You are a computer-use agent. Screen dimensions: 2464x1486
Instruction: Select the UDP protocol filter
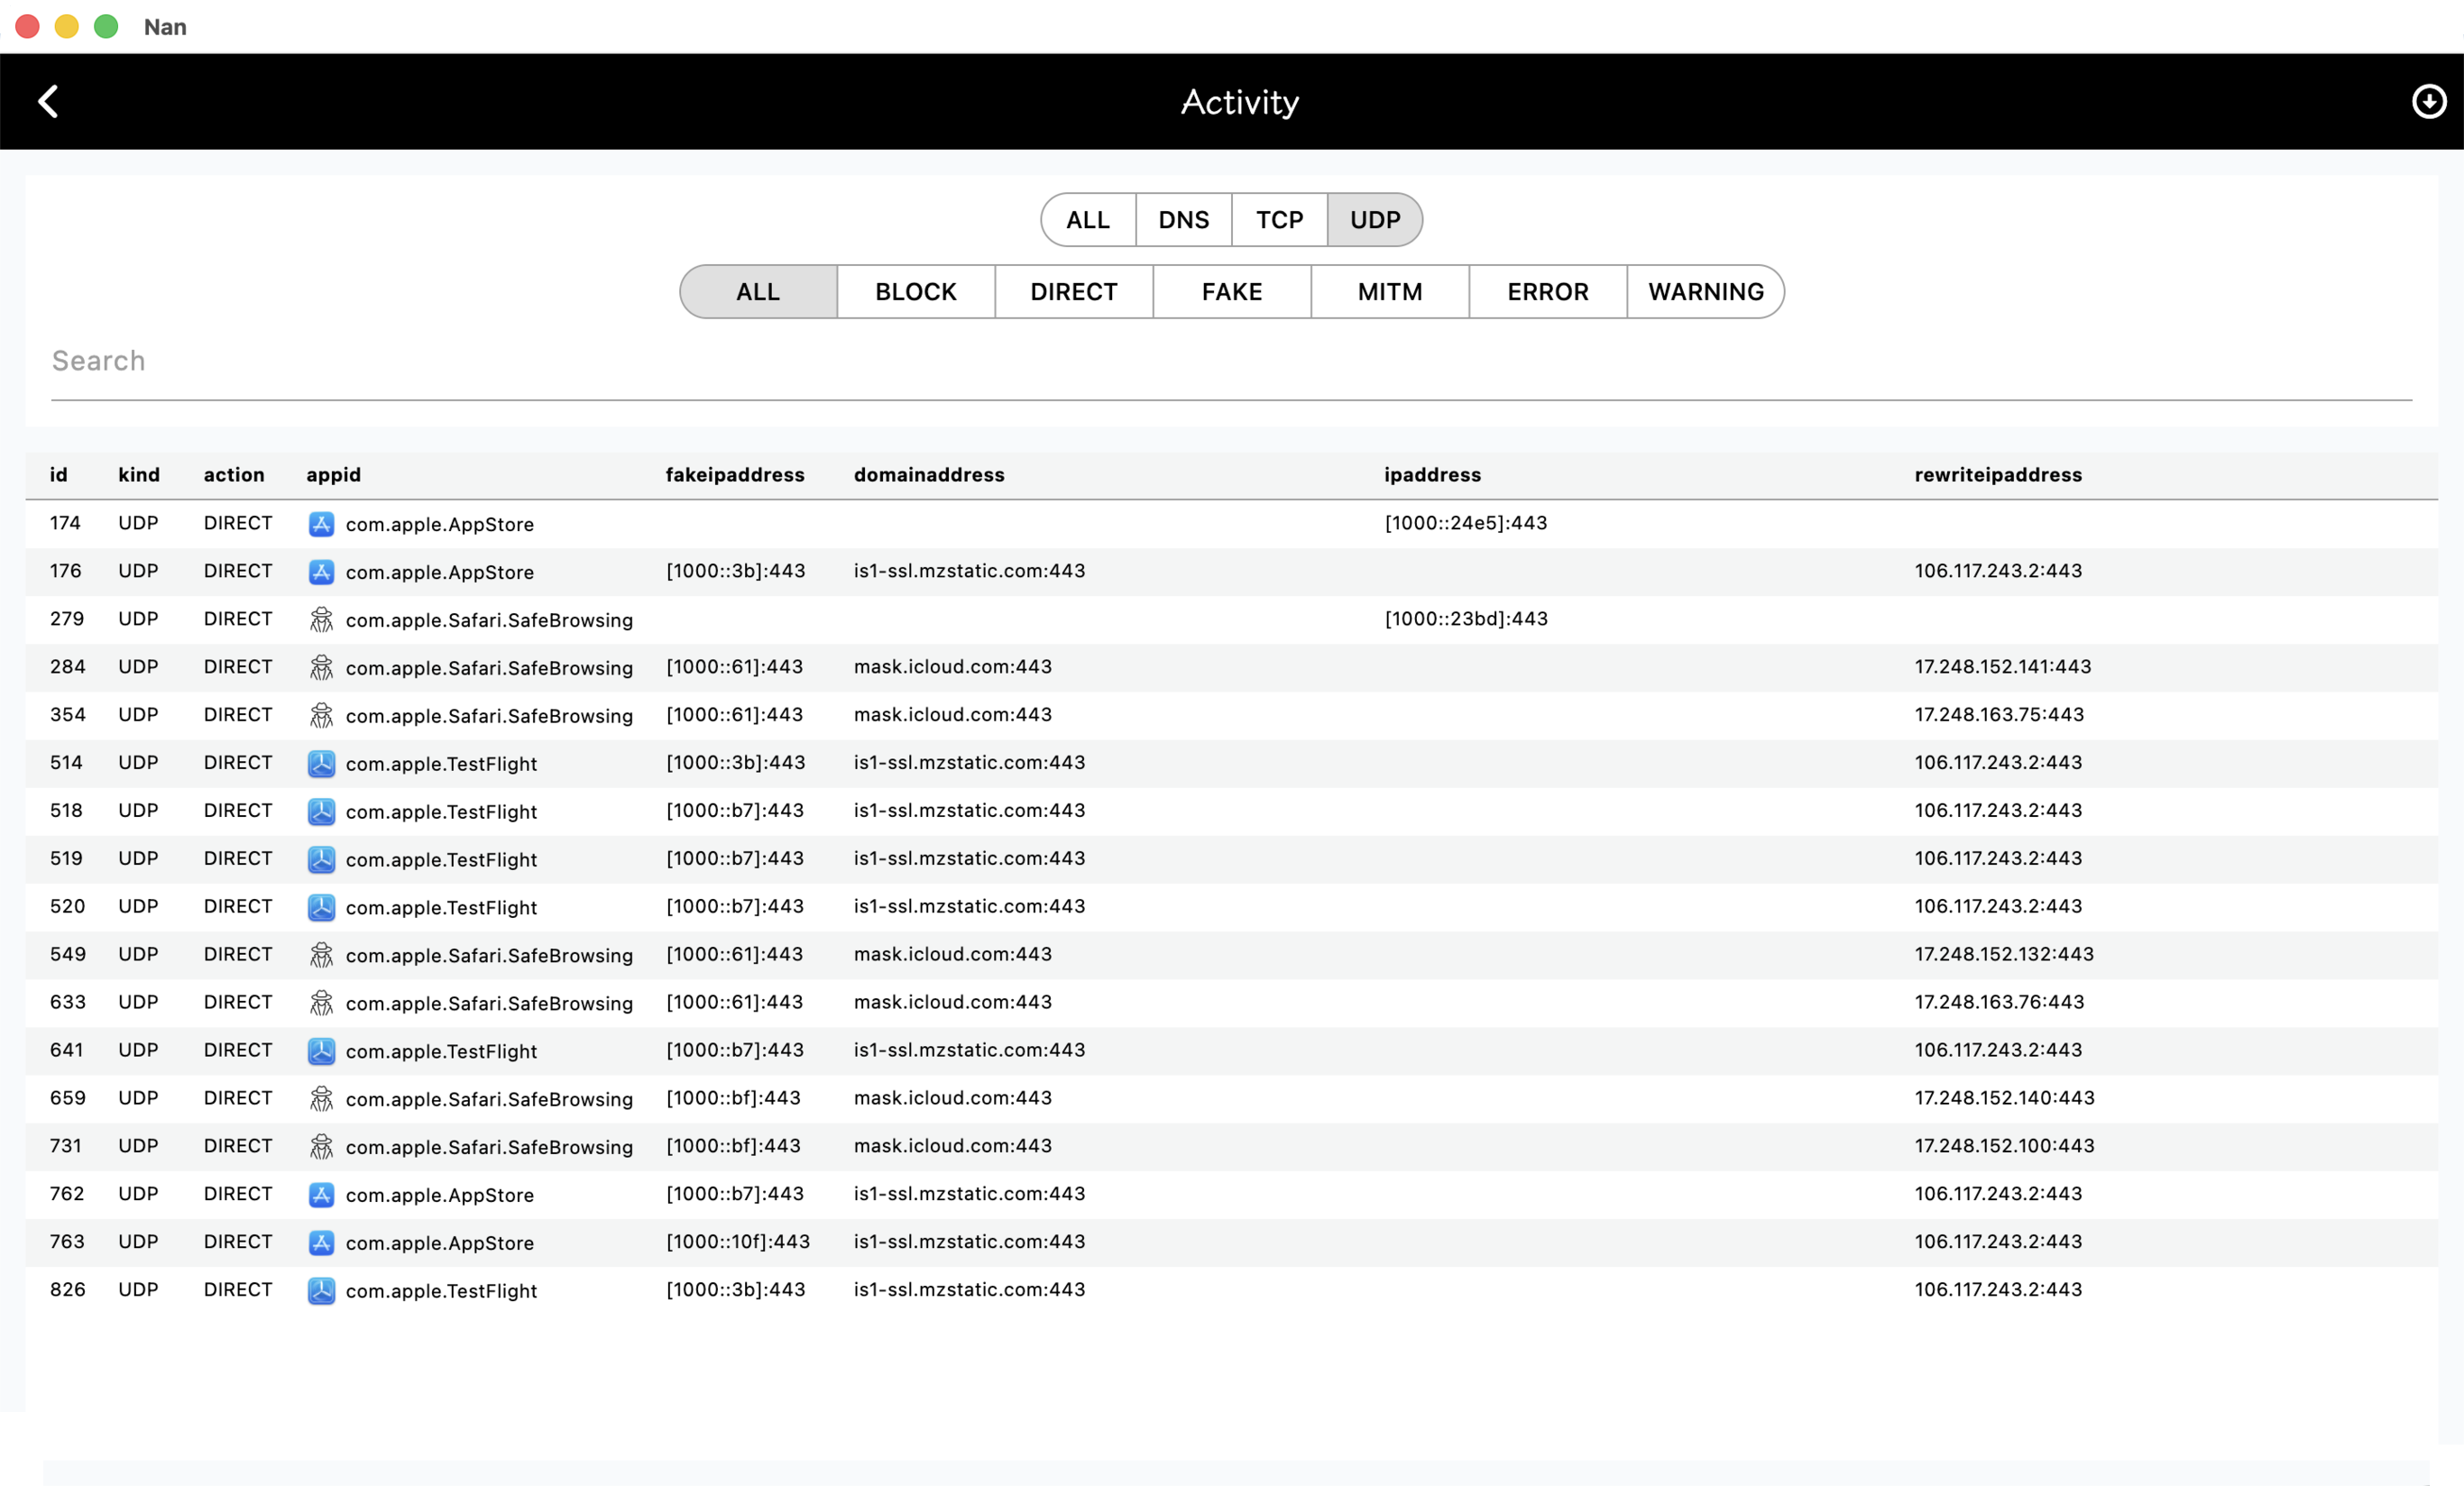click(1375, 220)
